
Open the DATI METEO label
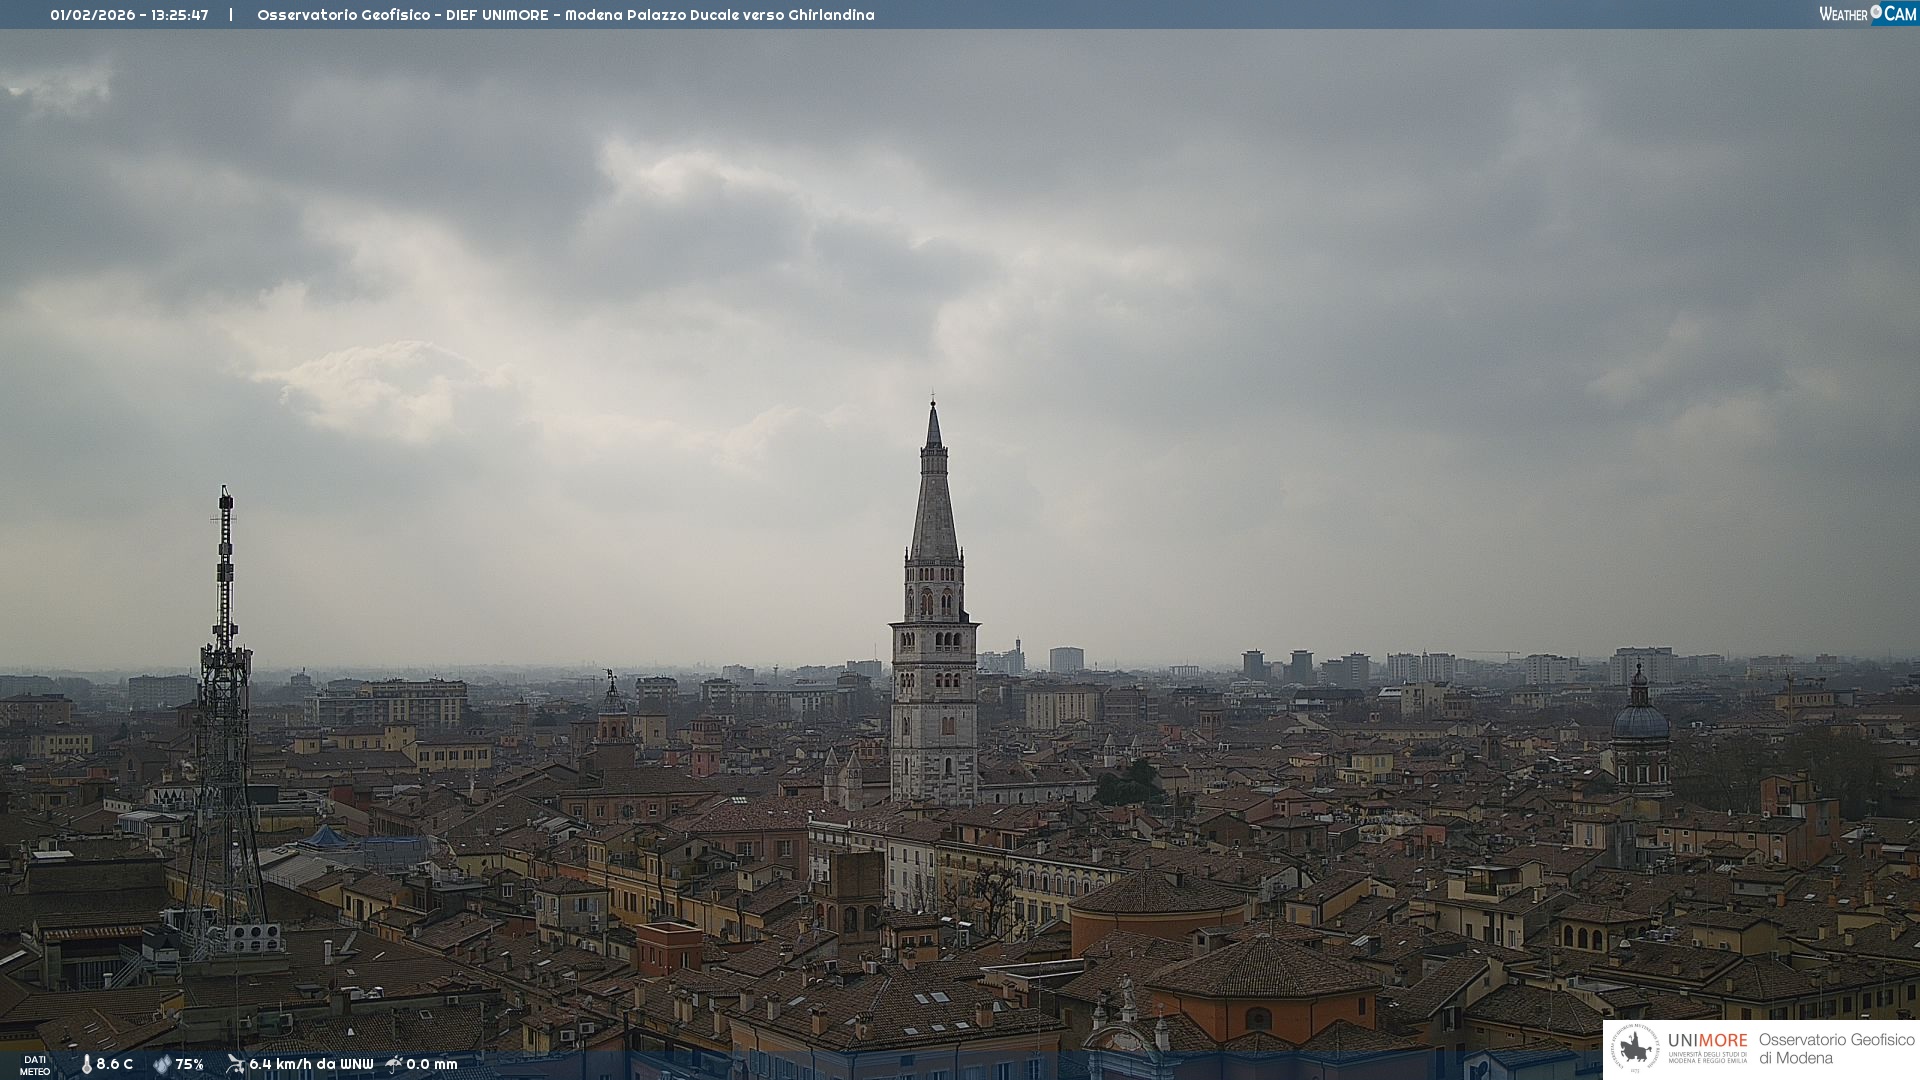click(35, 1065)
